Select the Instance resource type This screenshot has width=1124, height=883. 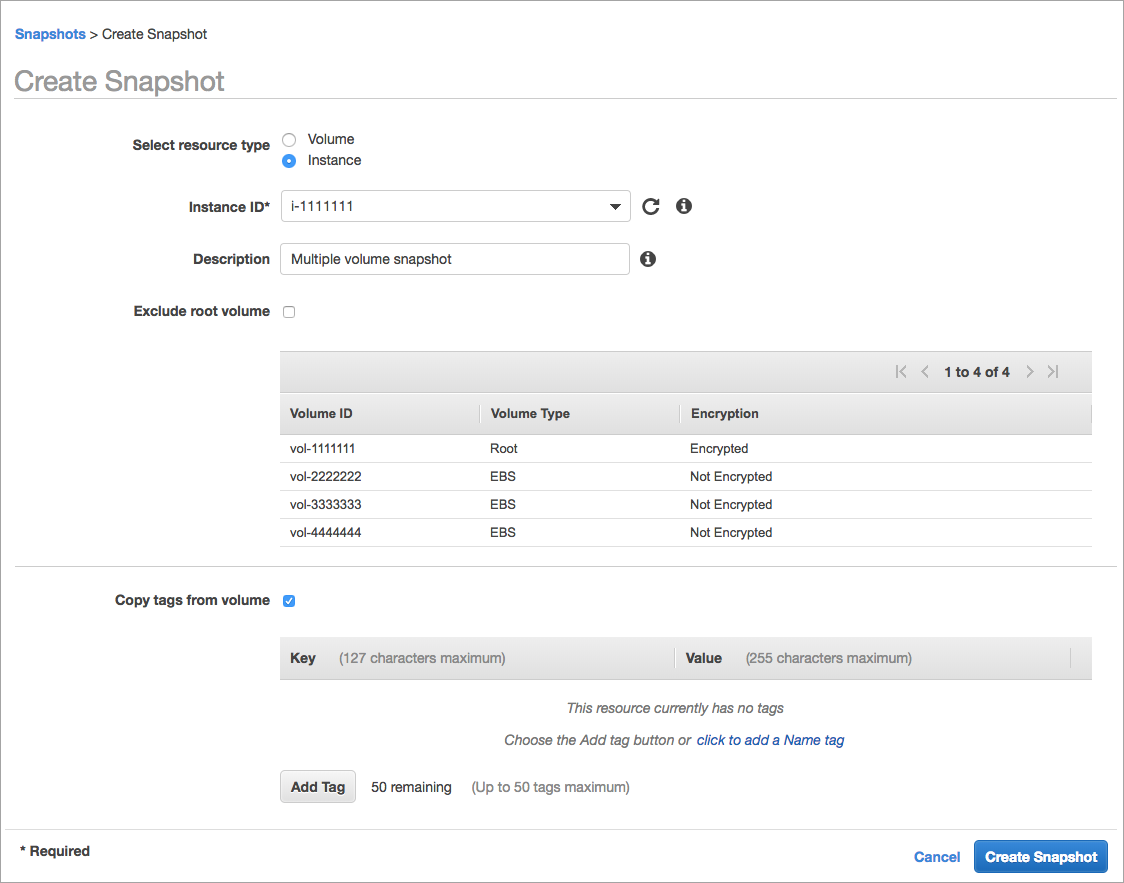(289, 160)
